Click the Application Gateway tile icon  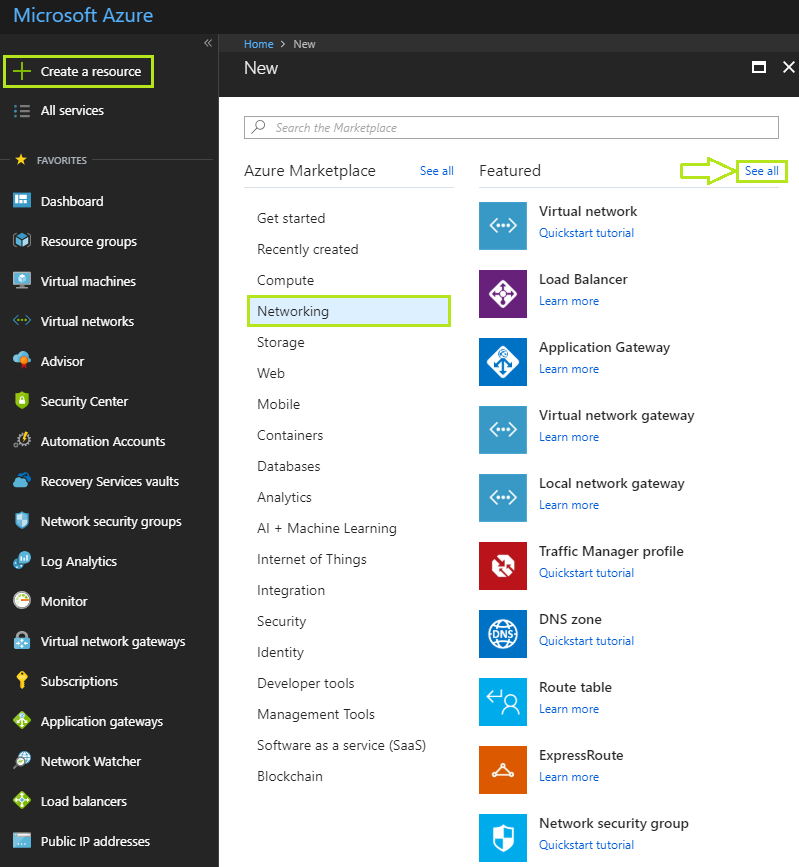point(503,362)
